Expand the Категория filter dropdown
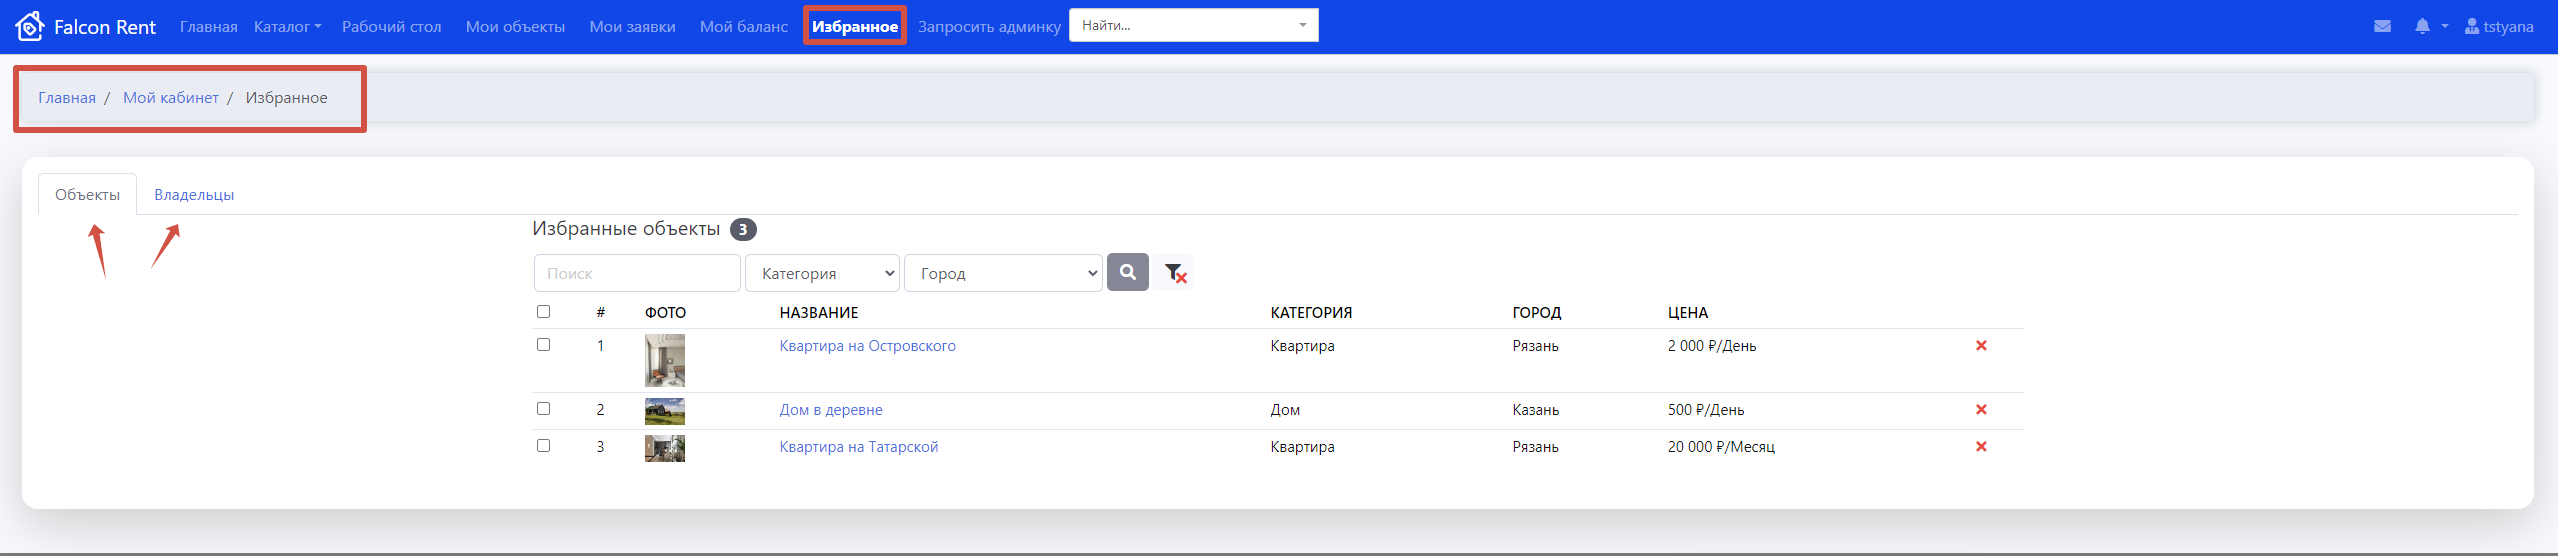This screenshot has width=2558, height=556. [x=822, y=273]
